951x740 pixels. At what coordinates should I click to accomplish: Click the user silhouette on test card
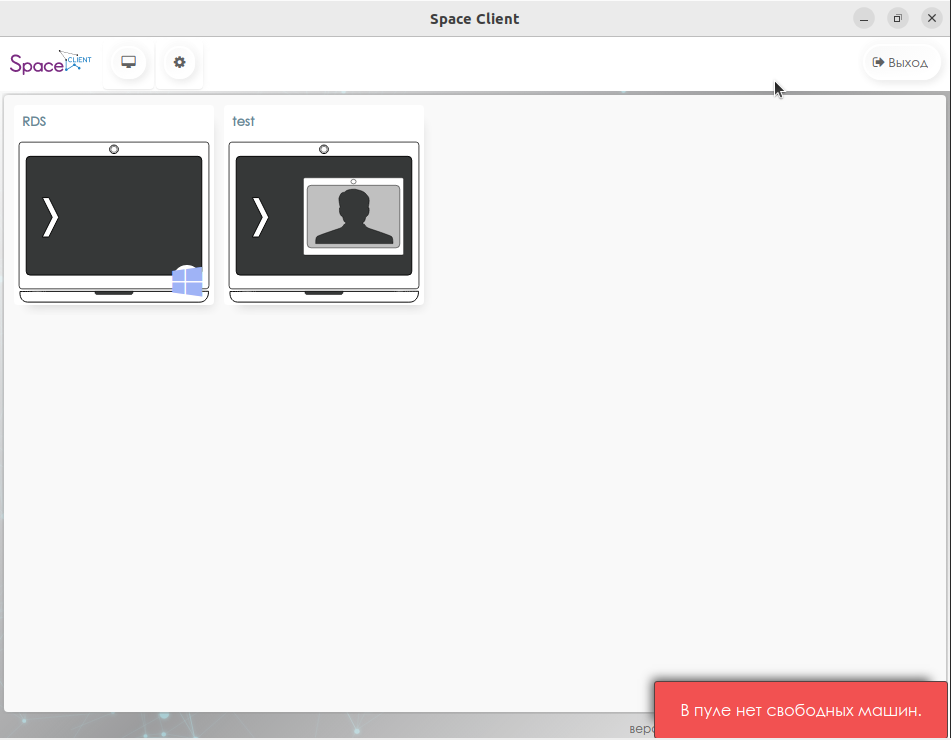coord(353,217)
